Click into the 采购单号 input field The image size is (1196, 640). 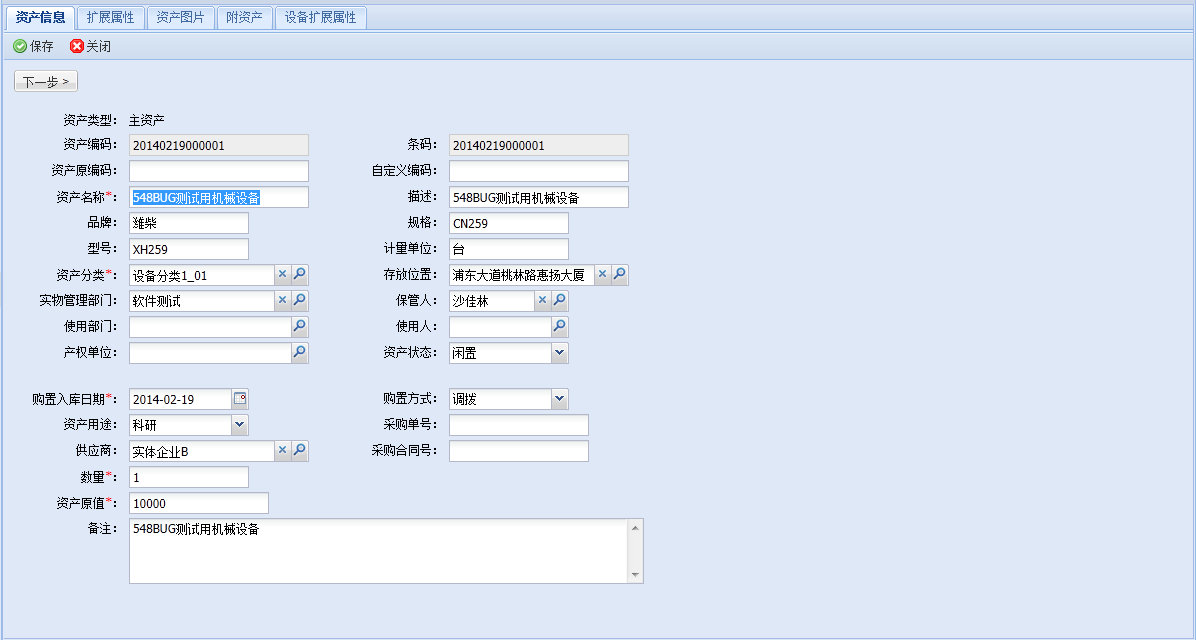518,425
